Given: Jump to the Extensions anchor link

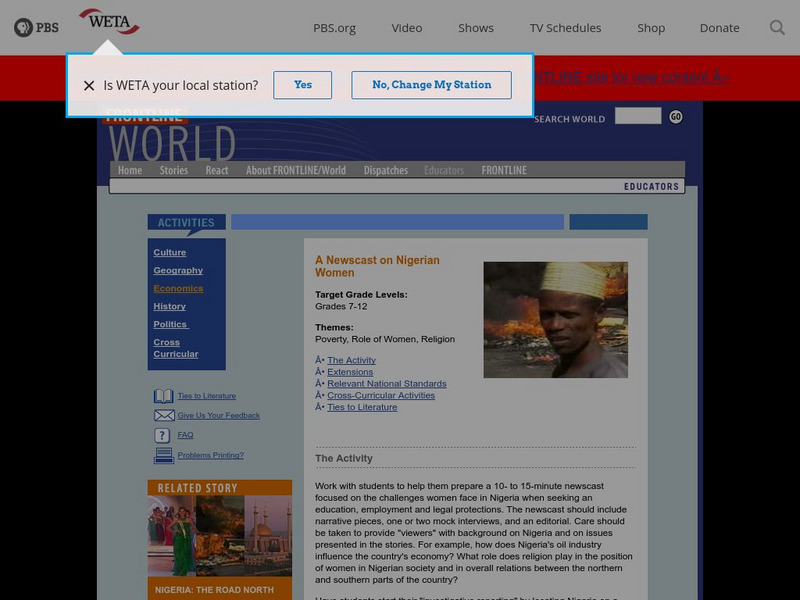Looking at the screenshot, I should click(x=350, y=372).
